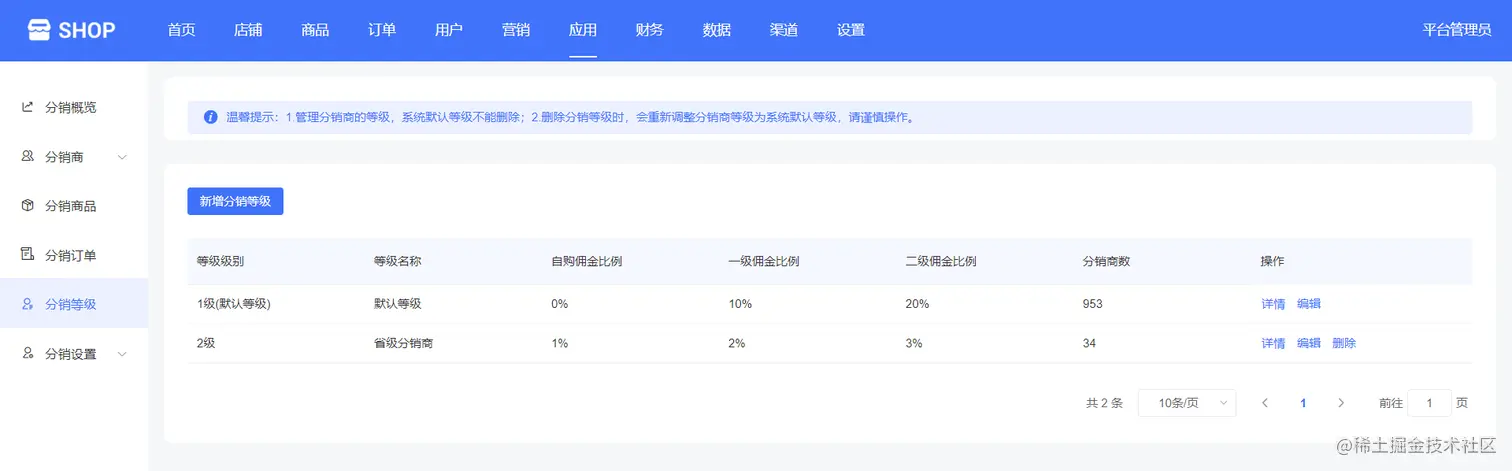Click the 一级佣金比例 column header
The height and width of the screenshot is (471, 1512).
764,262
